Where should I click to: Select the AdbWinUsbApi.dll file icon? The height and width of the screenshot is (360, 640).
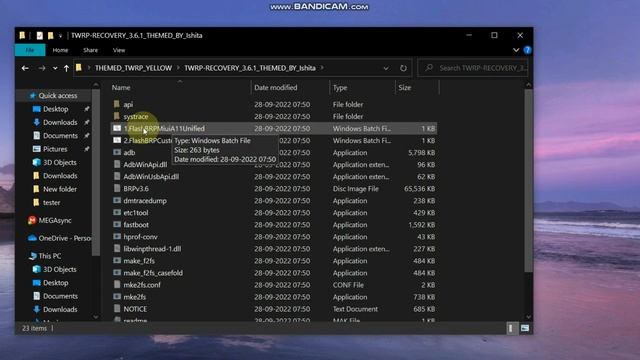point(117,177)
